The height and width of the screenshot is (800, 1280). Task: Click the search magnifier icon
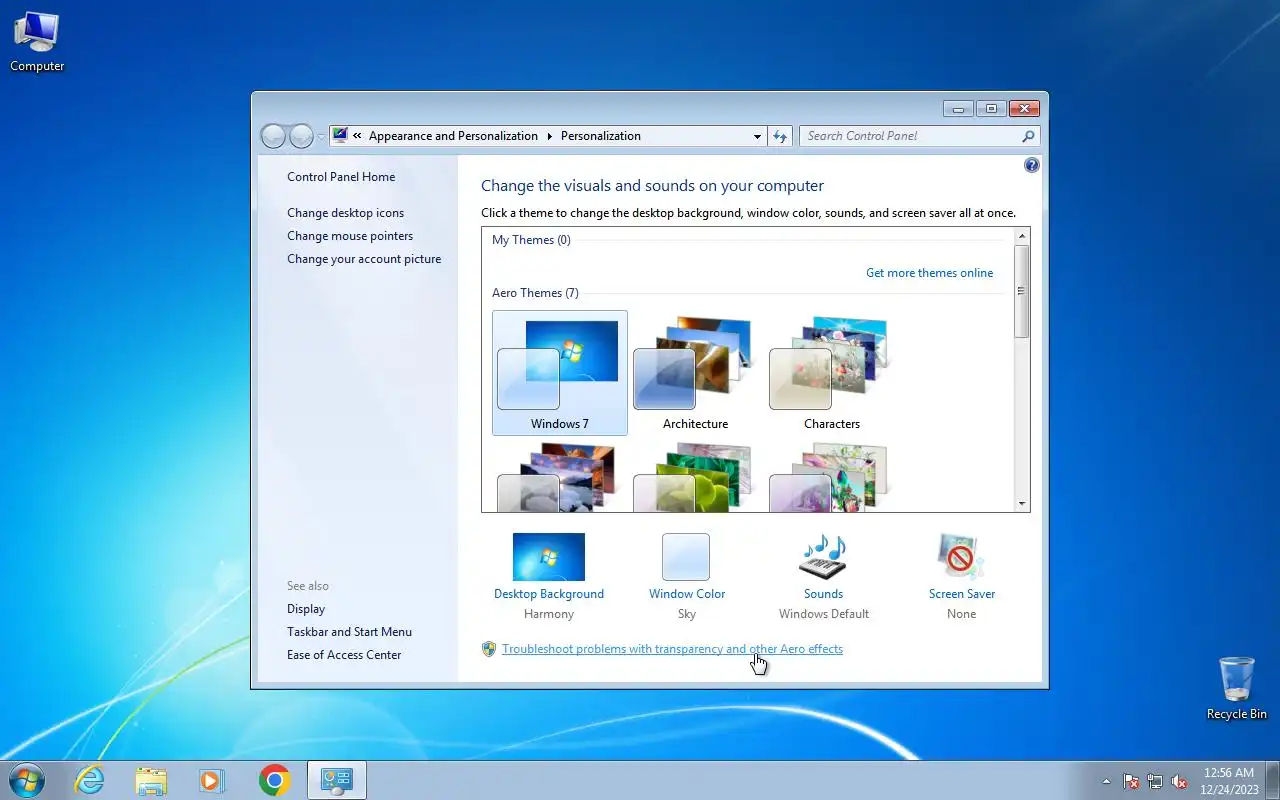(1028, 136)
